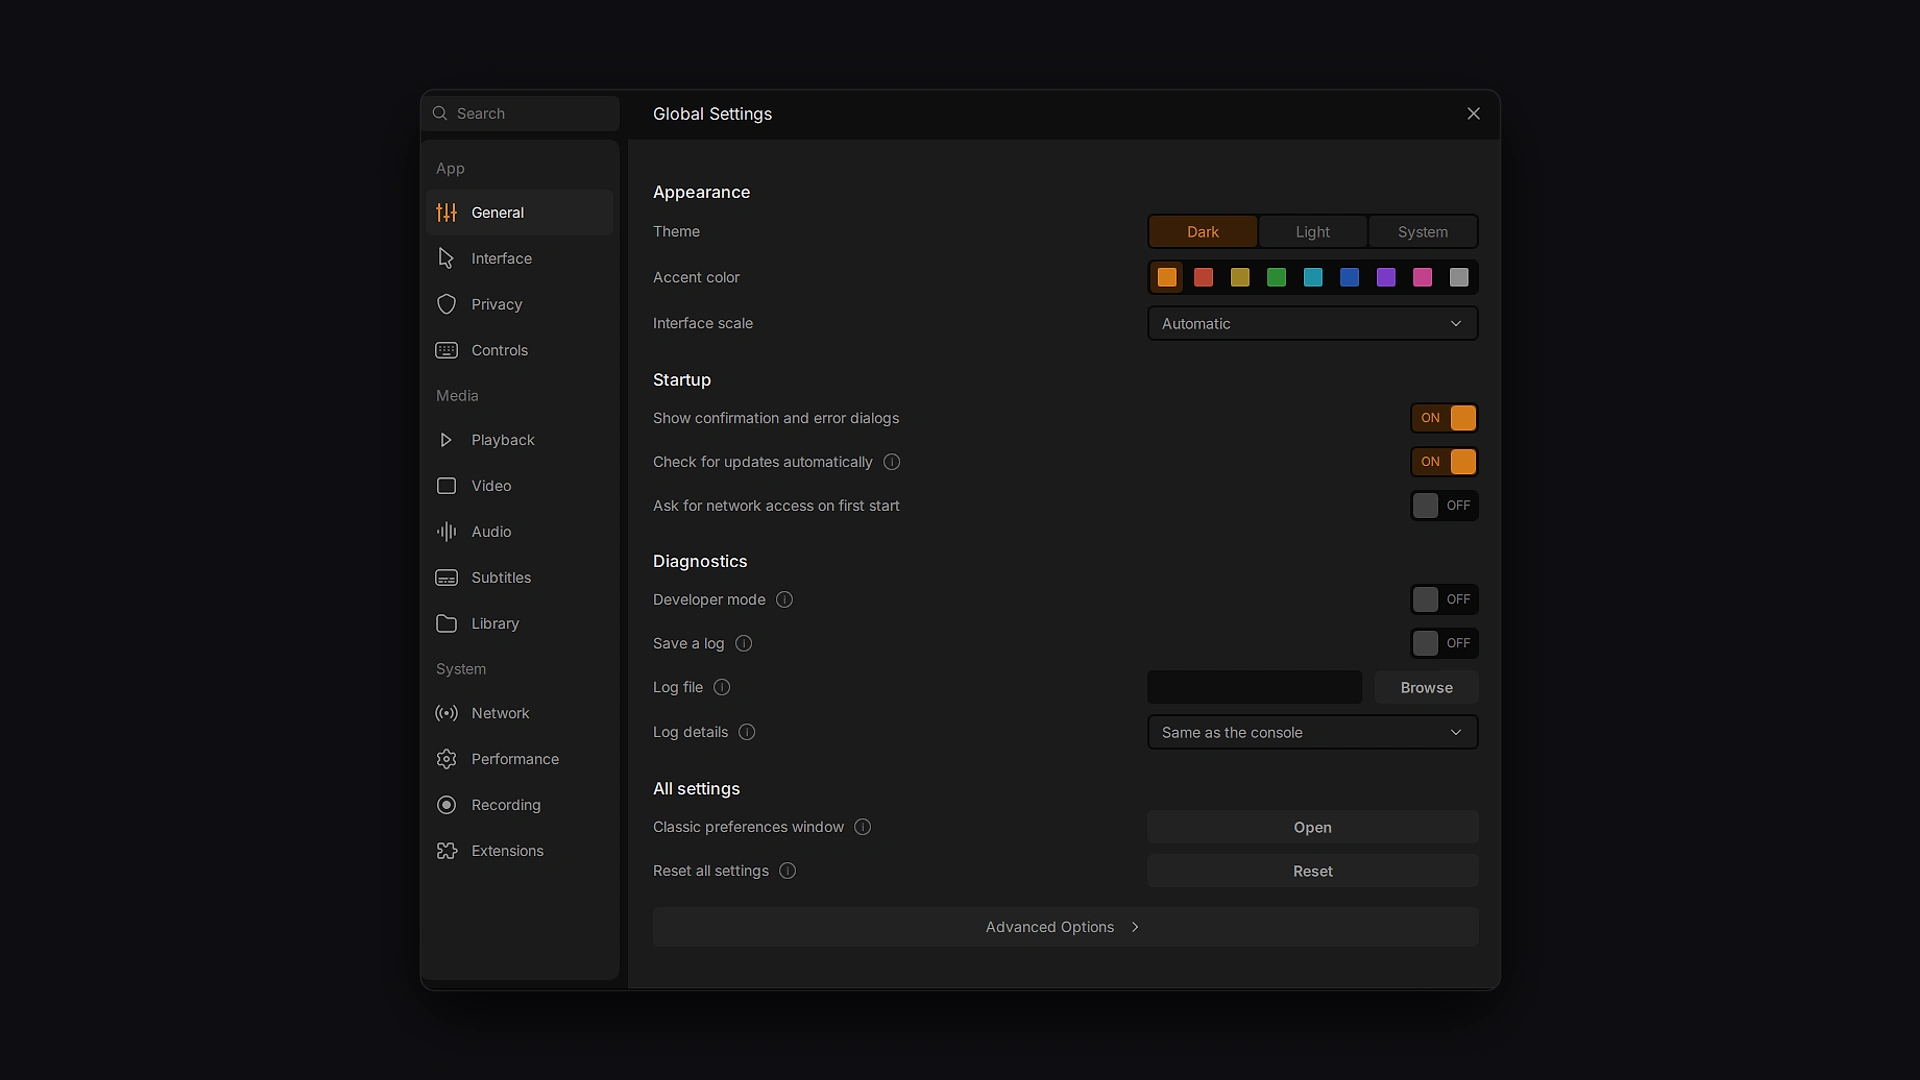Select the System theme tab
This screenshot has height=1080, width=1920.
pyautogui.click(x=1422, y=232)
